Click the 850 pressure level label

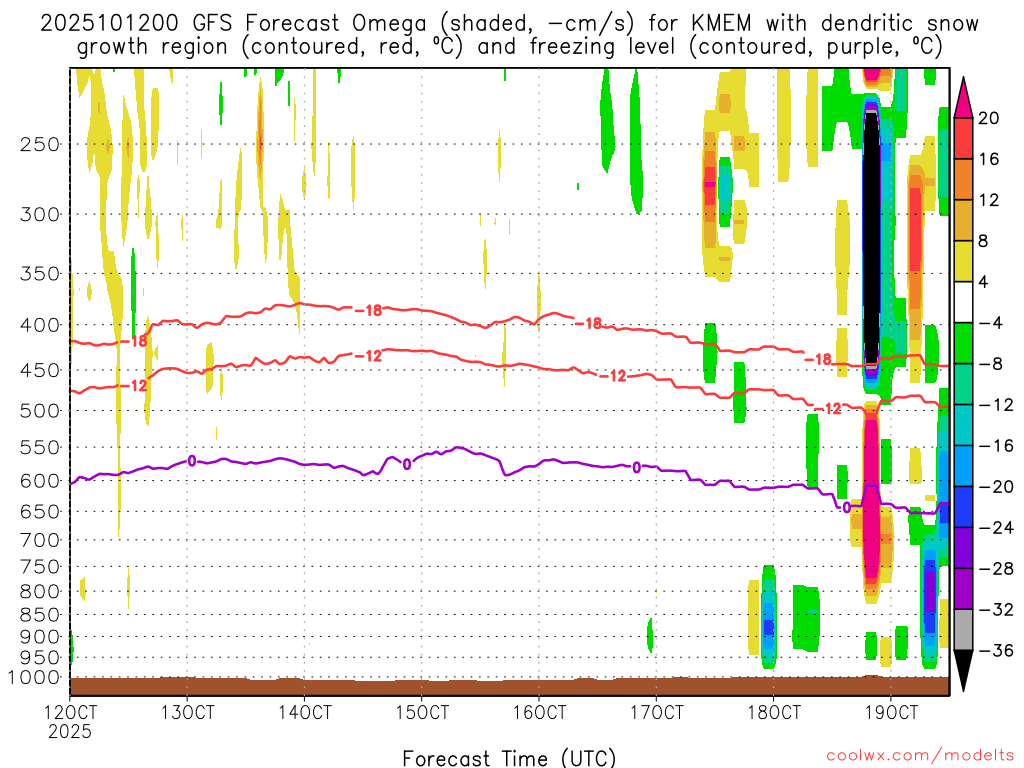[x=40, y=615]
